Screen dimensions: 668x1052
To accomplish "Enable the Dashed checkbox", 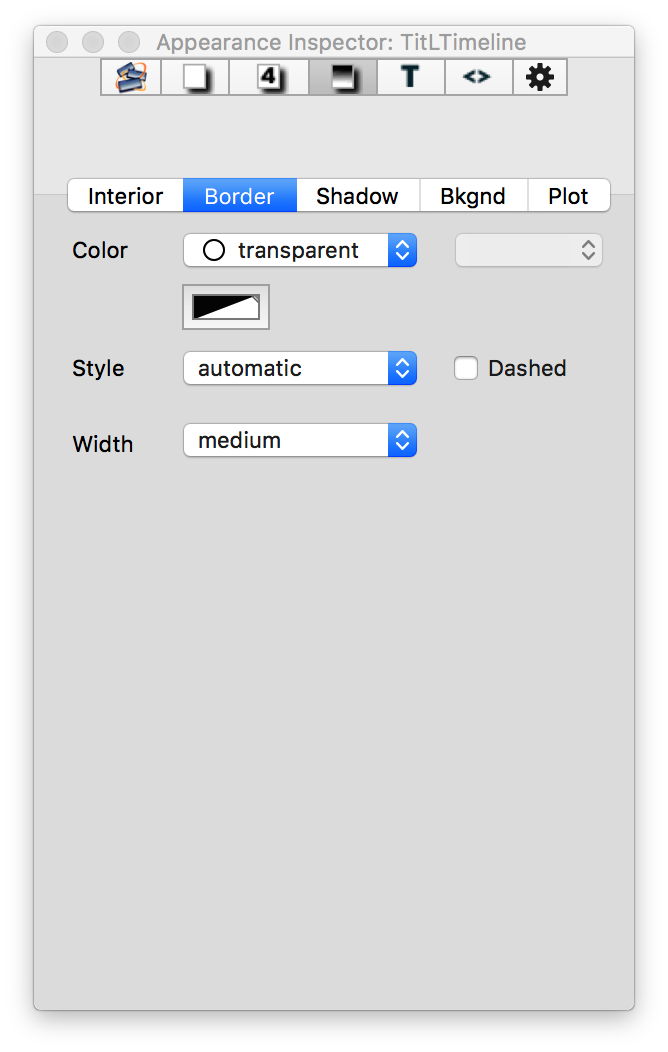I will [x=466, y=369].
